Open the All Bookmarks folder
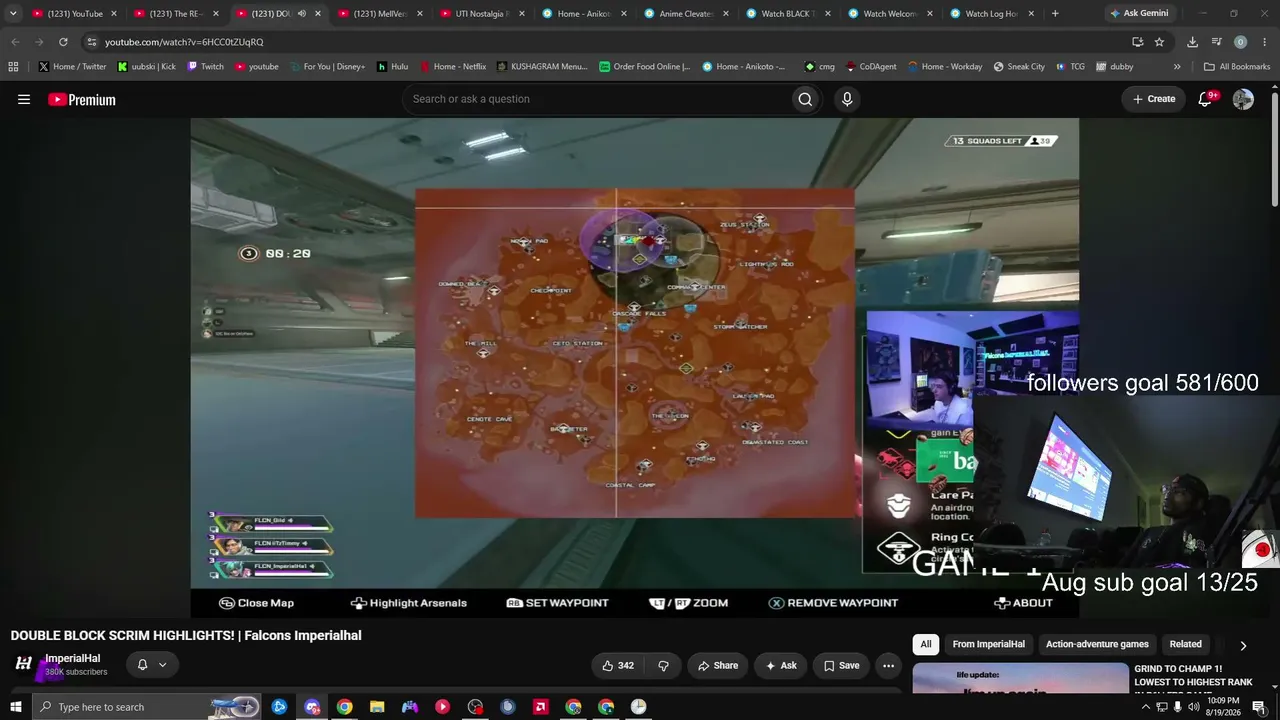The width and height of the screenshot is (1280, 720). pos(1236,67)
